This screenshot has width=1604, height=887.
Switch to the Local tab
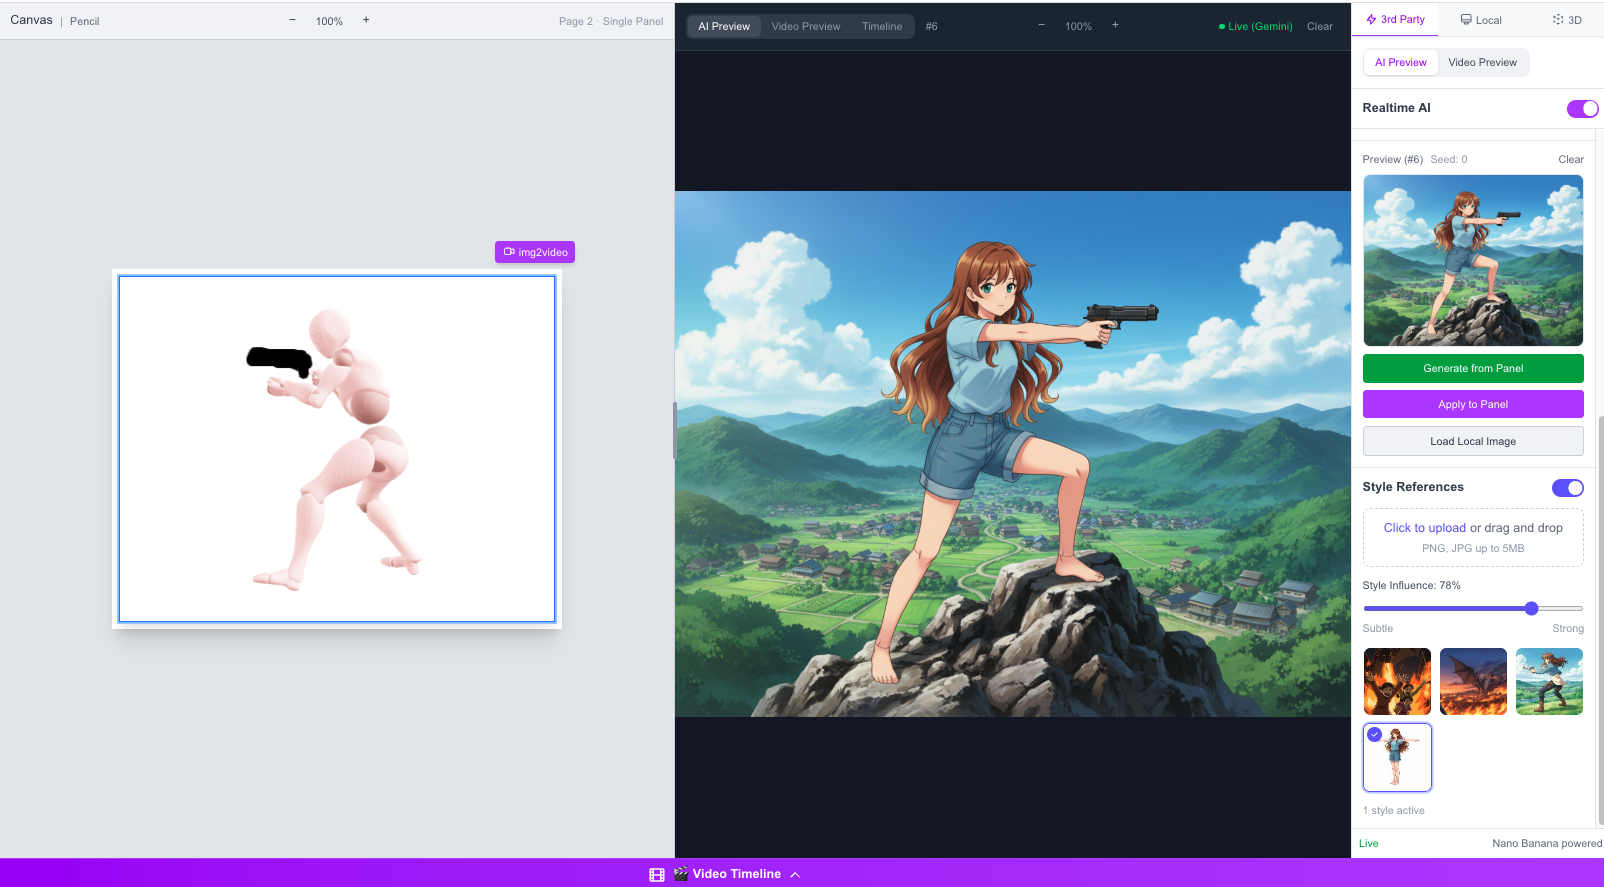(x=1480, y=20)
